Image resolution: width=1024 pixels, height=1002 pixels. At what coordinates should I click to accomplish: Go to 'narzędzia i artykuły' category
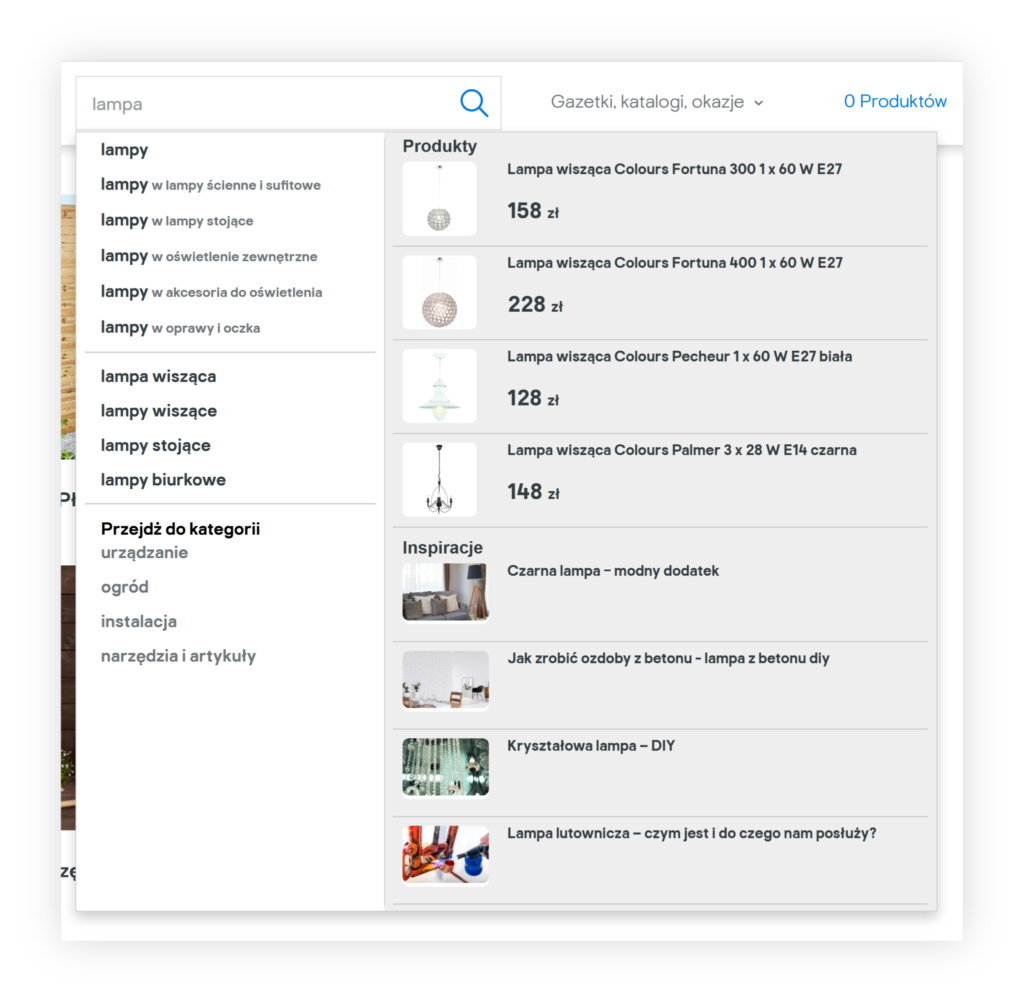tap(178, 656)
